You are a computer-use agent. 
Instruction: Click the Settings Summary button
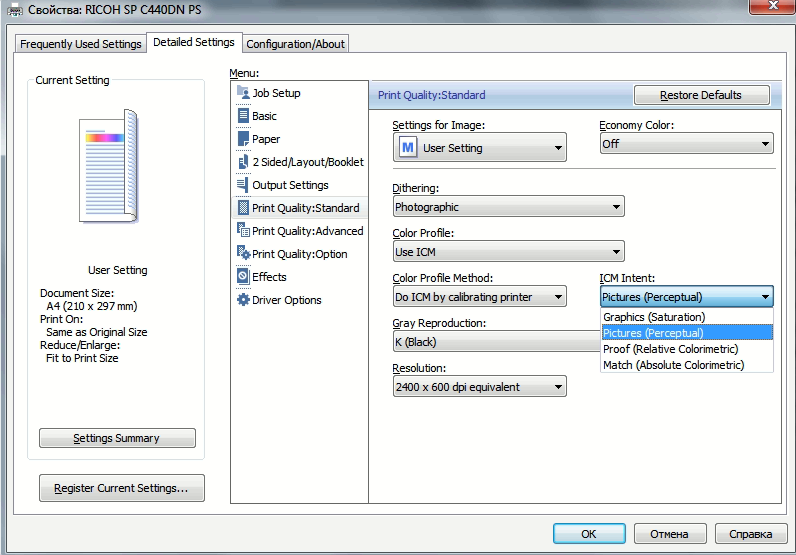tap(117, 438)
